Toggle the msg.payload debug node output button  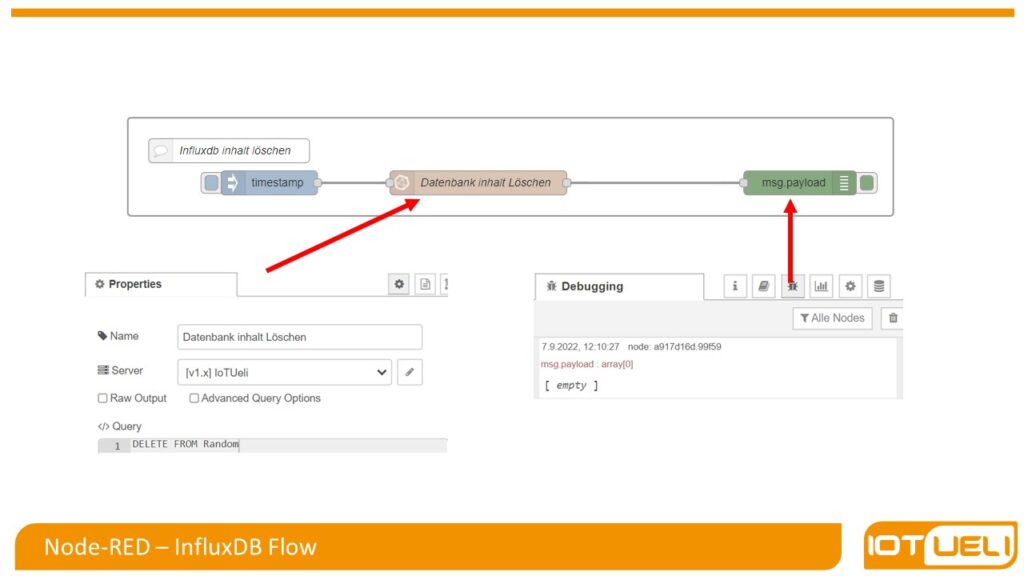coord(868,183)
